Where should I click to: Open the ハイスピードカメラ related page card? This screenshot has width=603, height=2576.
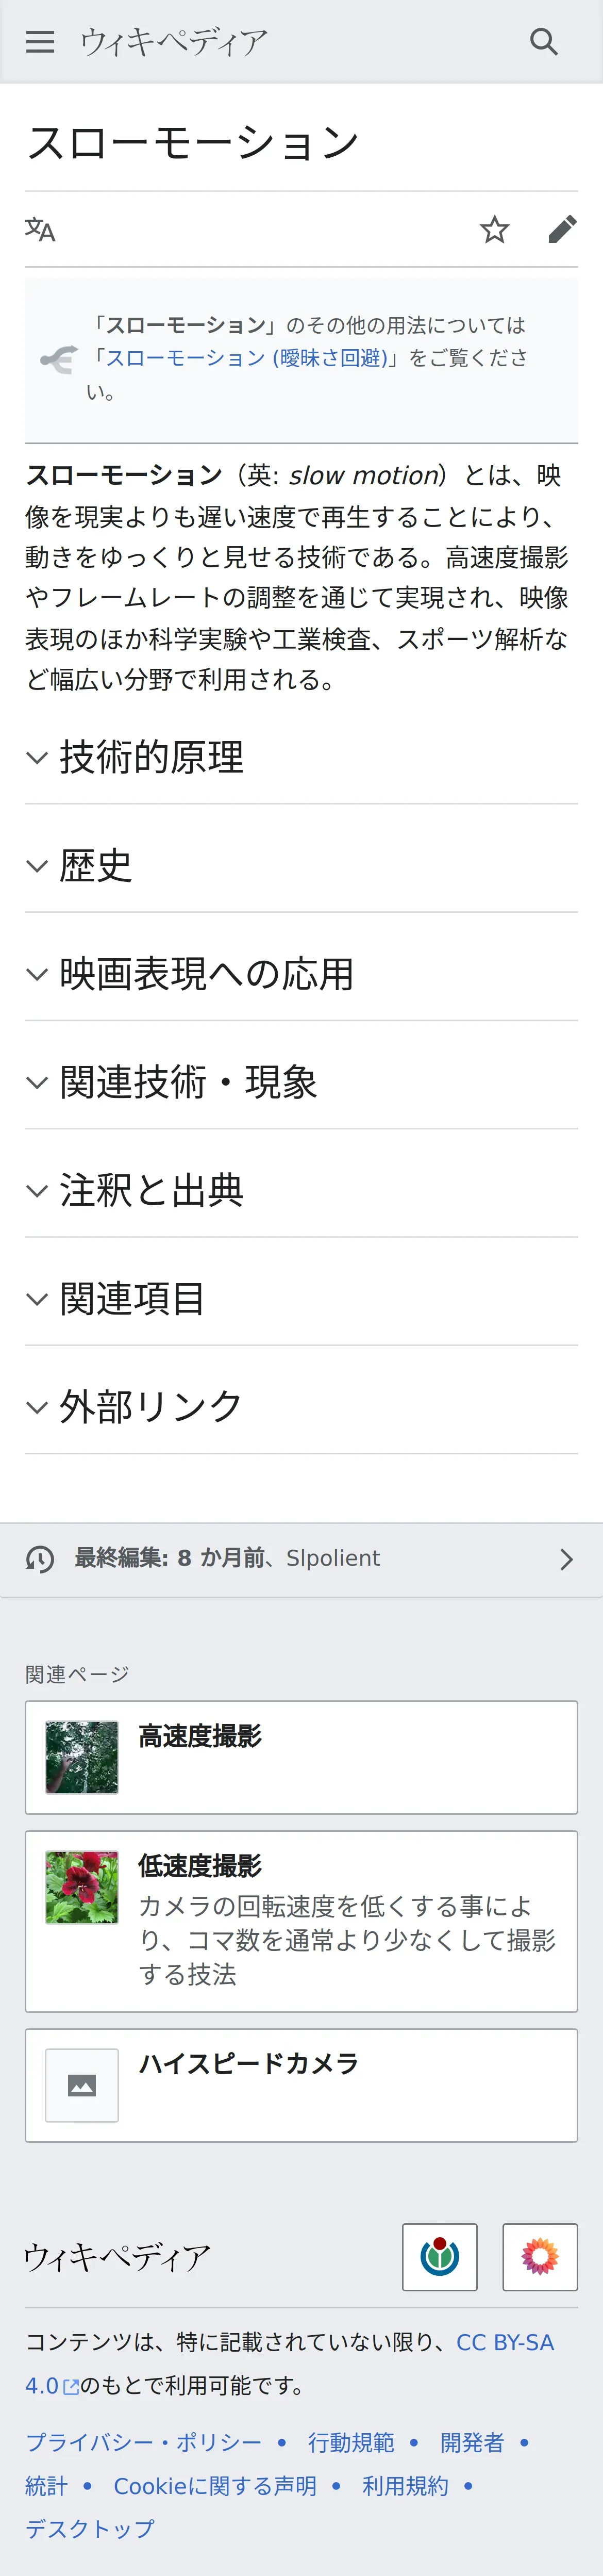(x=301, y=2085)
